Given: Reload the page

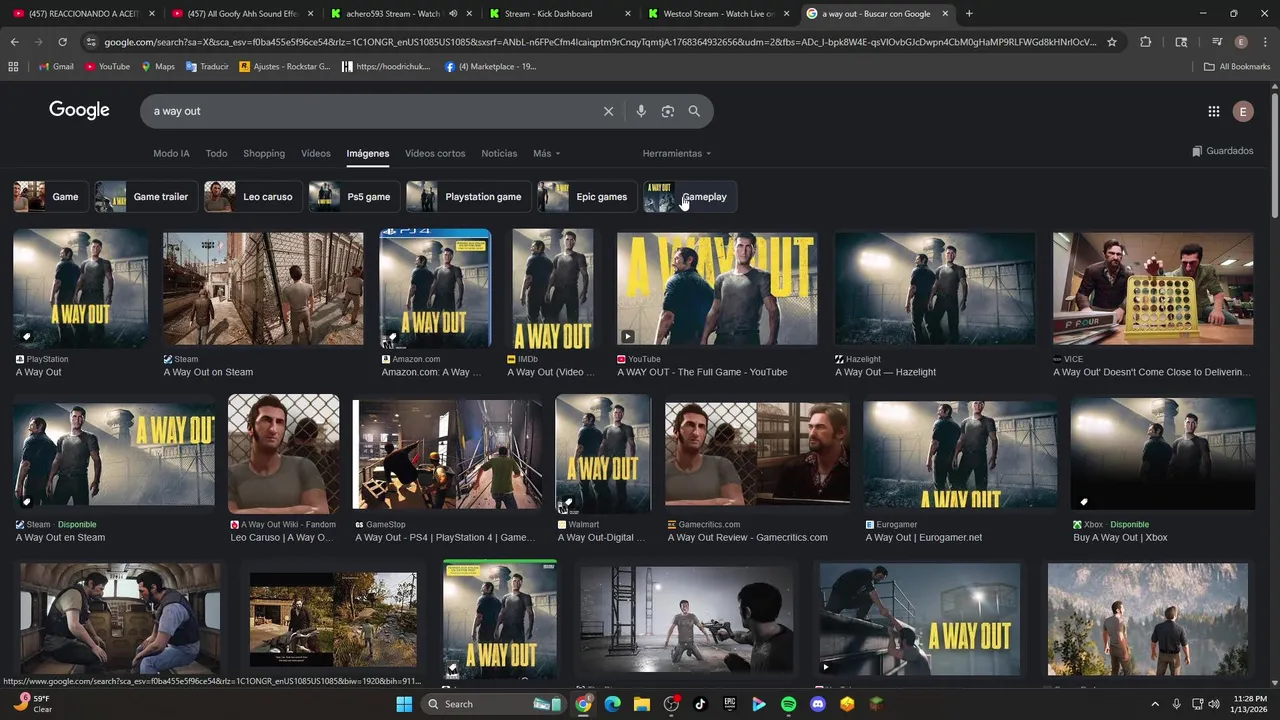Looking at the screenshot, I should (x=62, y=42).
